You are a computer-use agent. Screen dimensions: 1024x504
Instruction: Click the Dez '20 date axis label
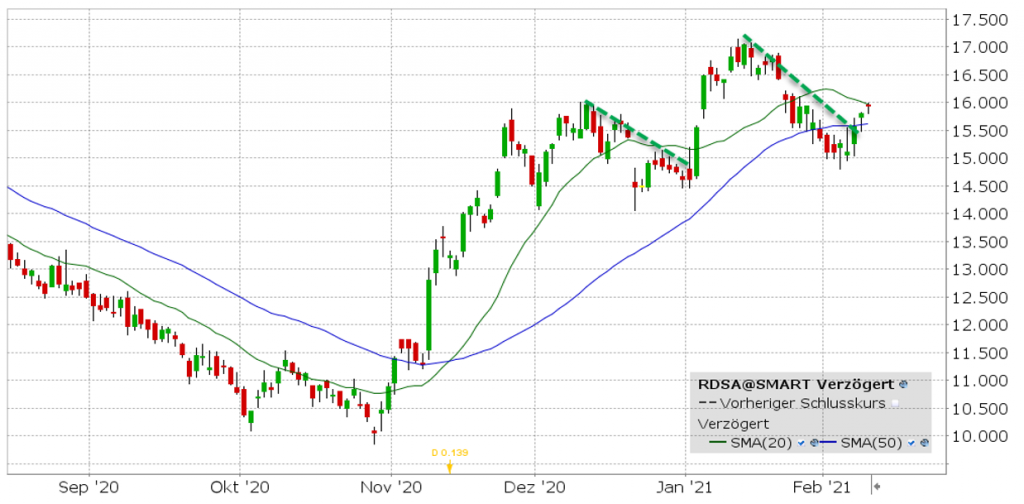click(534, 487)
